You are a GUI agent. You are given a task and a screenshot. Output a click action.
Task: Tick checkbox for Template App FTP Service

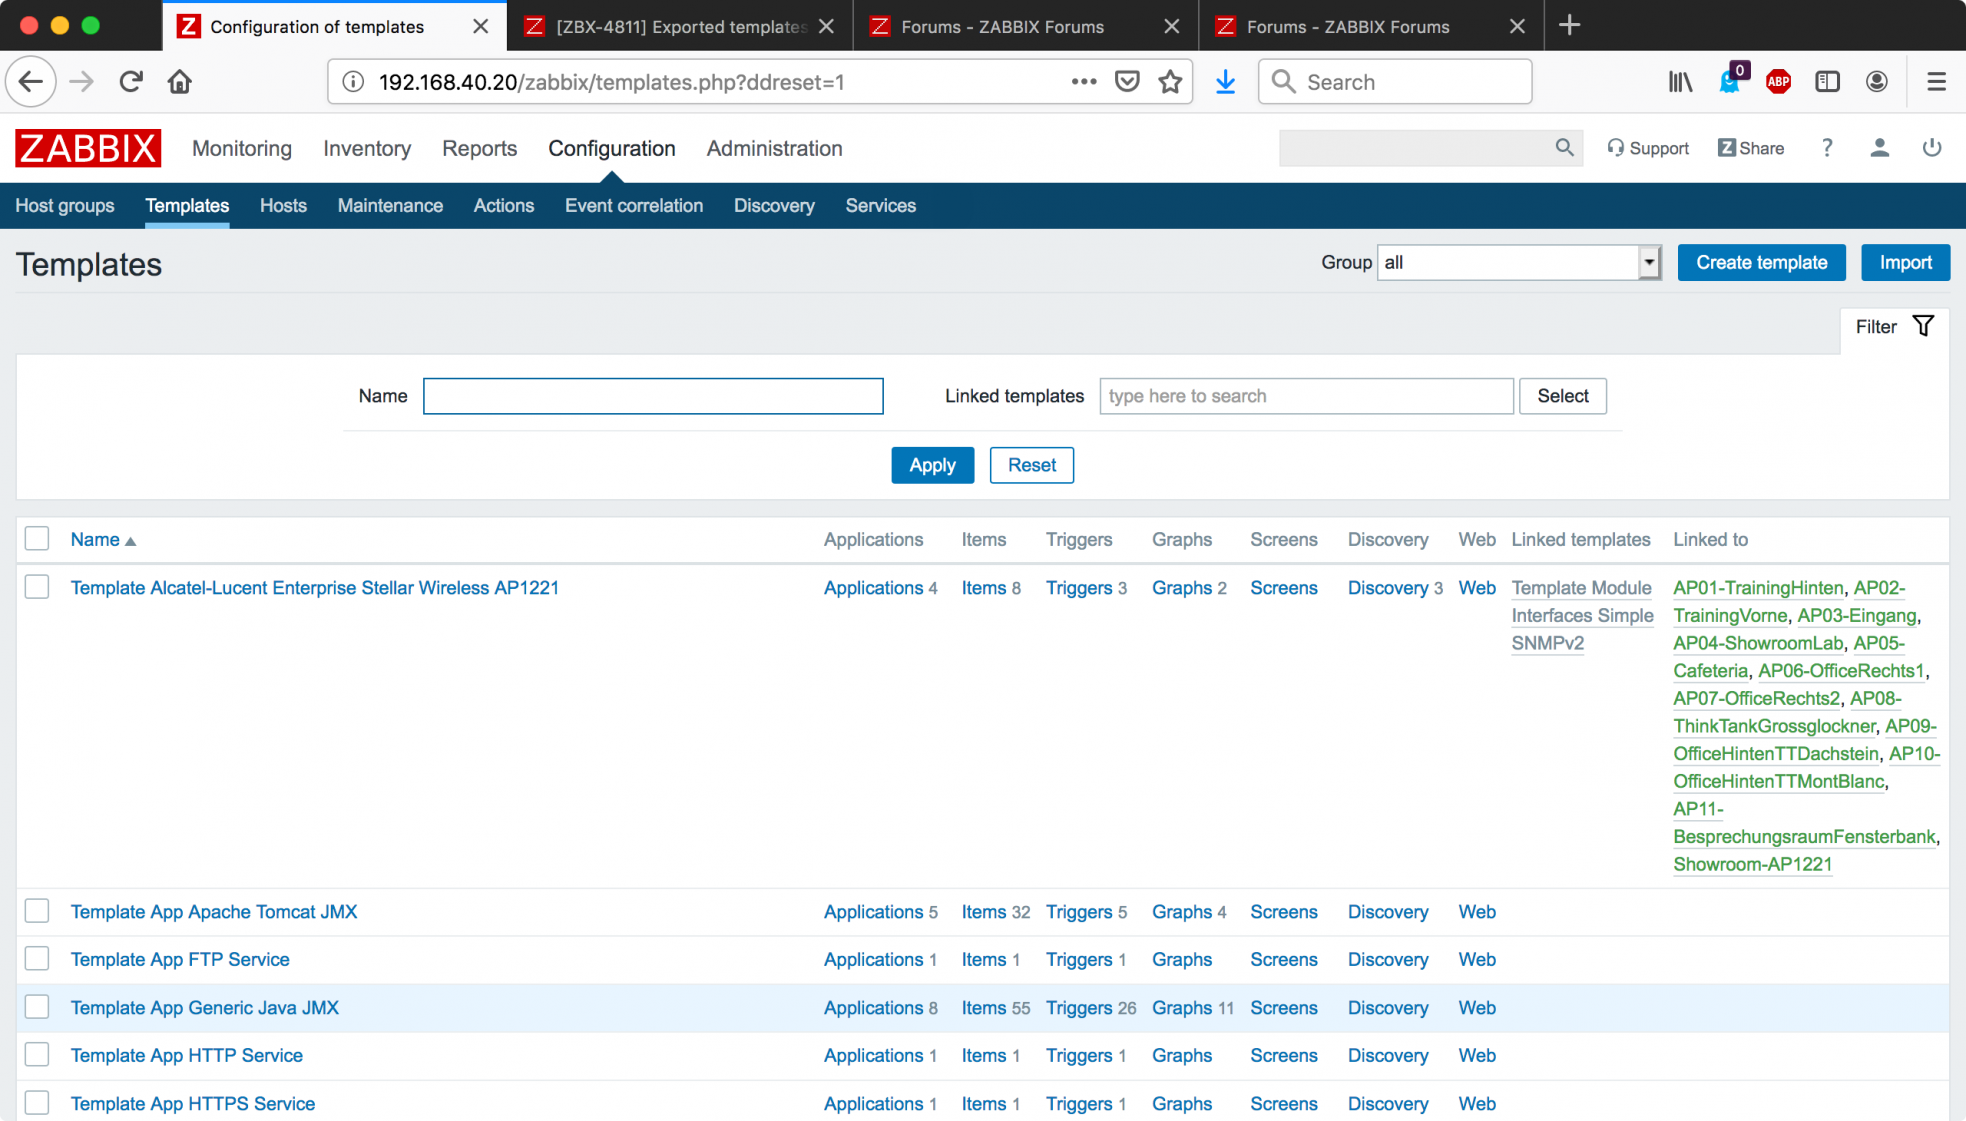pyautogui.click(x=37, y=959)
